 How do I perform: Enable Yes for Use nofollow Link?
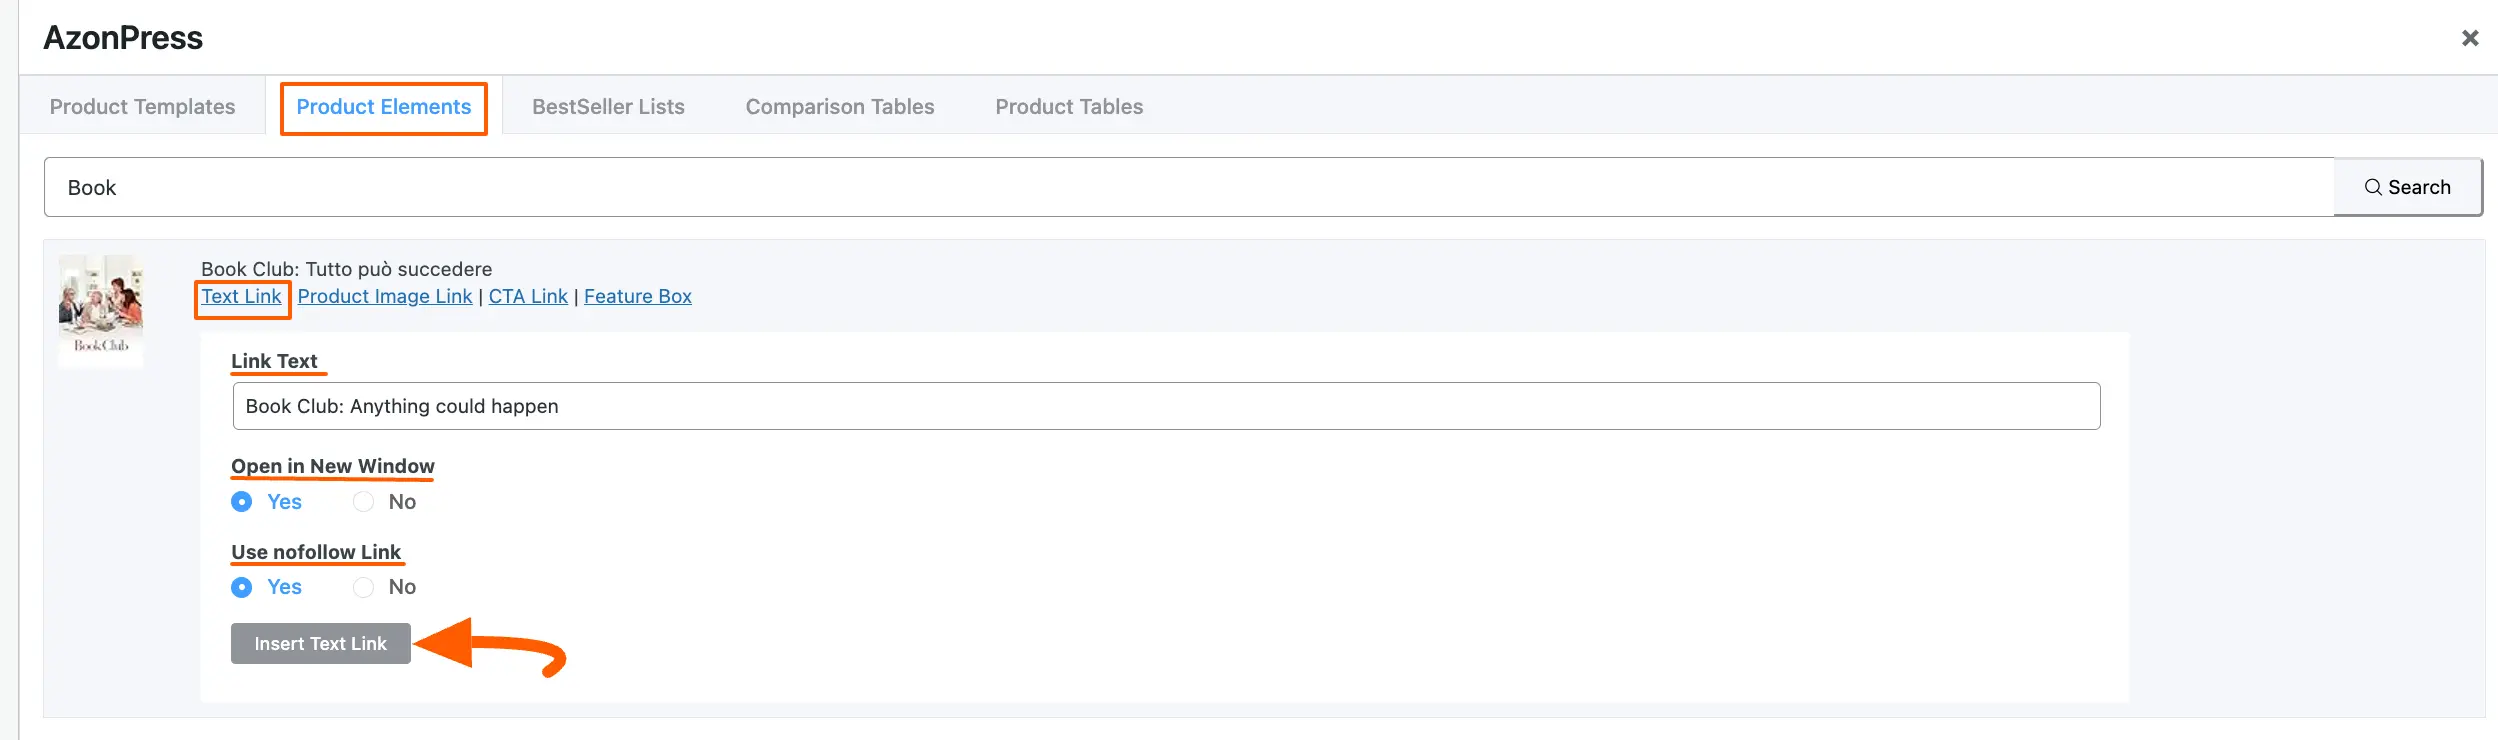(x=242, y=587)
